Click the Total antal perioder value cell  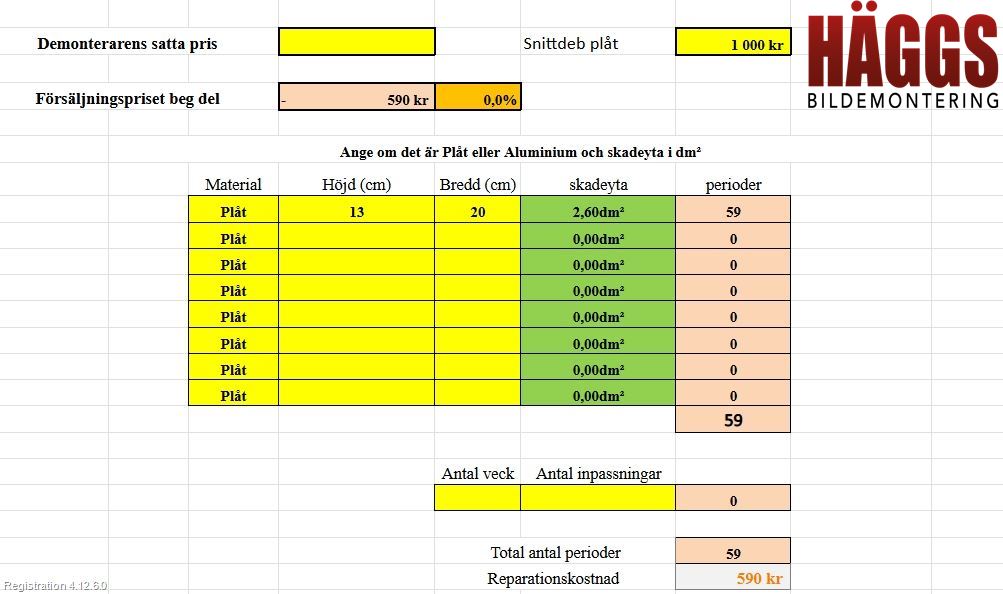(x=733, y=551)
